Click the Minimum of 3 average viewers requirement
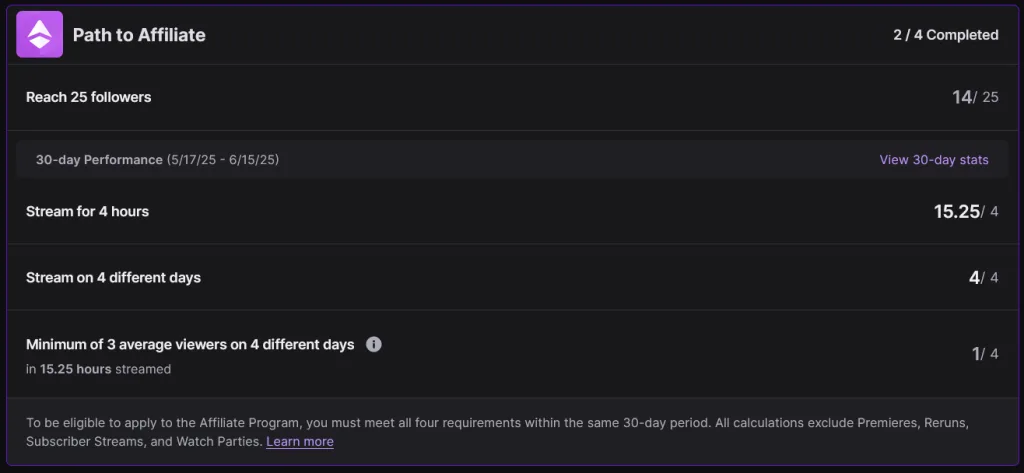Image resolution: width=1024 pixels, height=473 pixels. pos(190,344)
